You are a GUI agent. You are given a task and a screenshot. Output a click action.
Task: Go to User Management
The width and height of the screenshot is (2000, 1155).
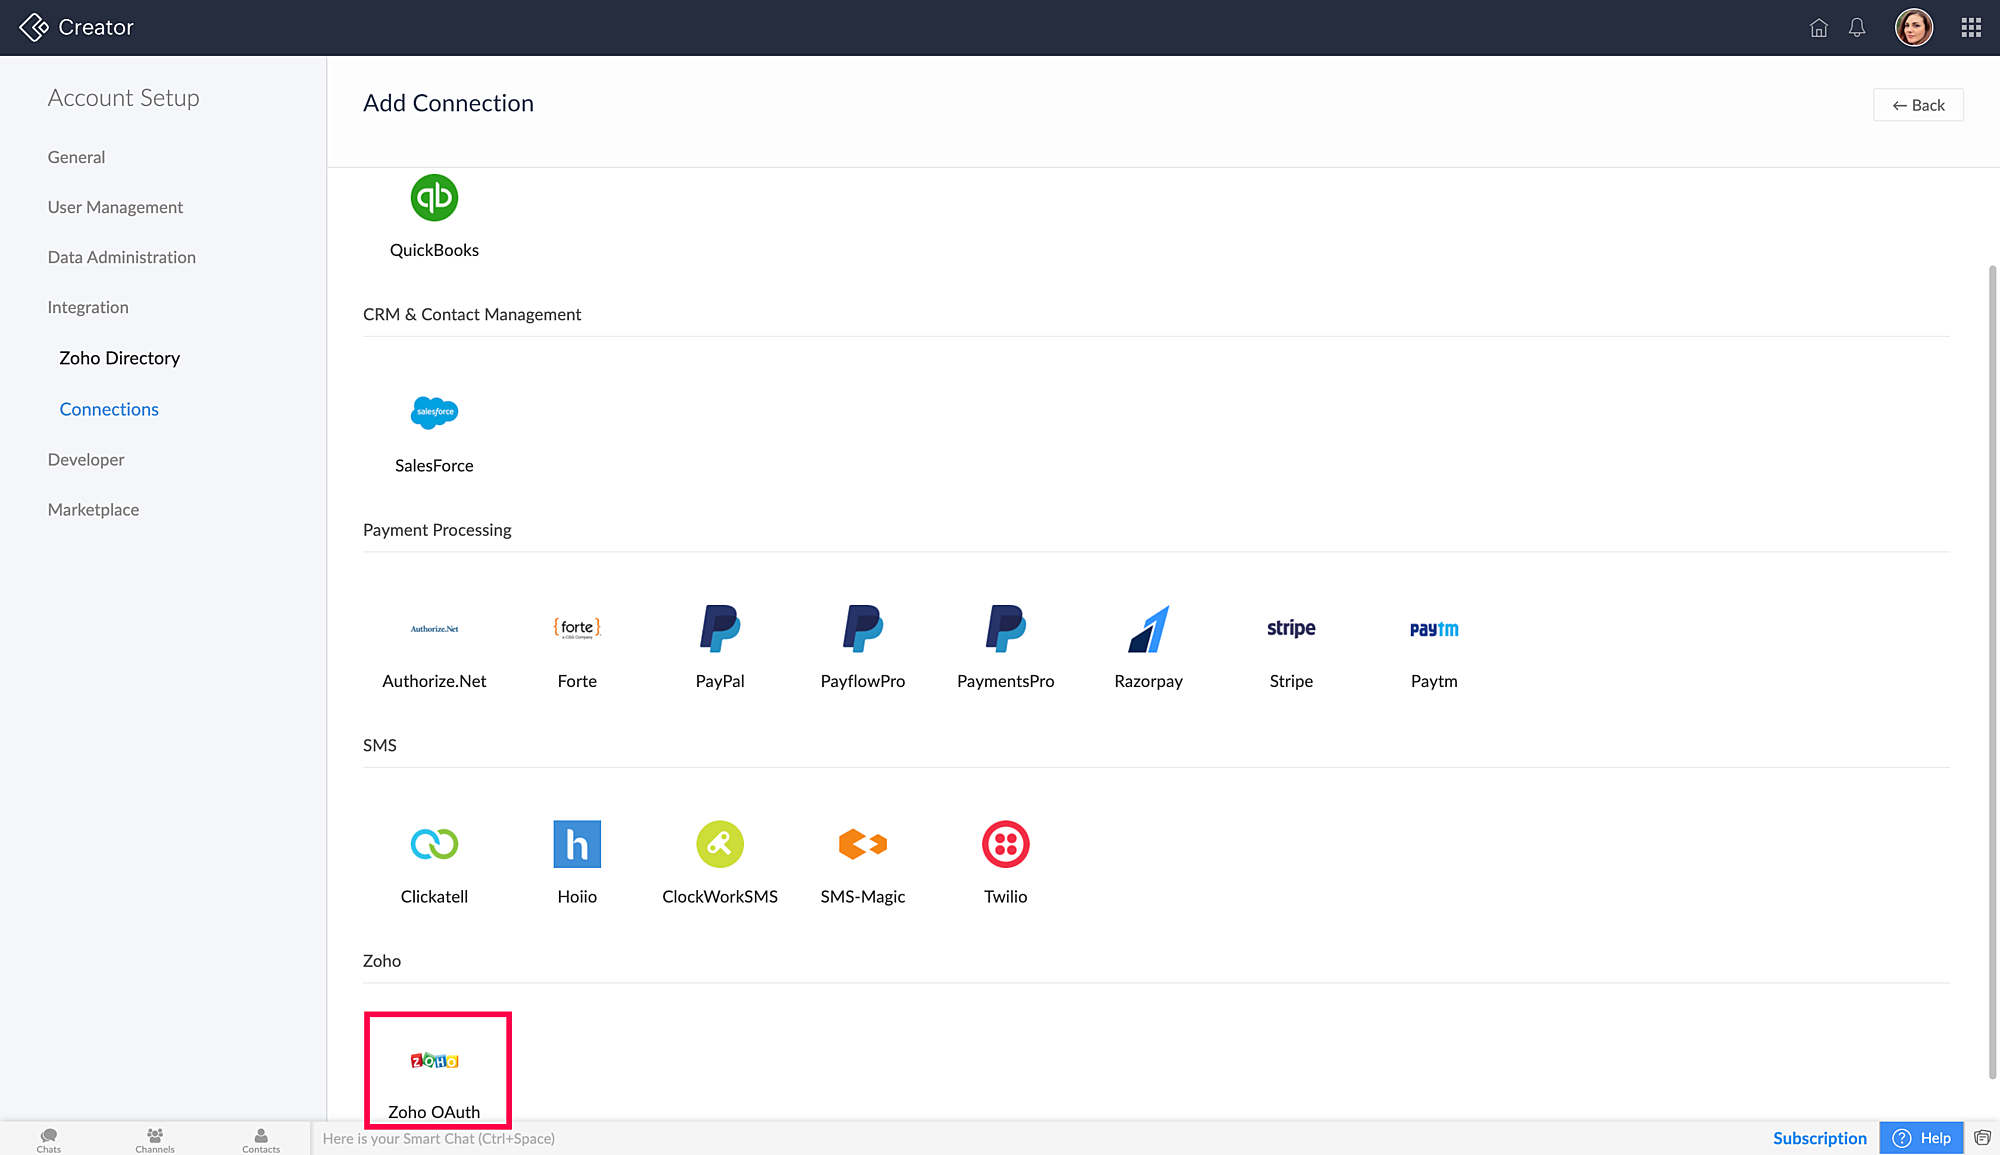(115, 207)
